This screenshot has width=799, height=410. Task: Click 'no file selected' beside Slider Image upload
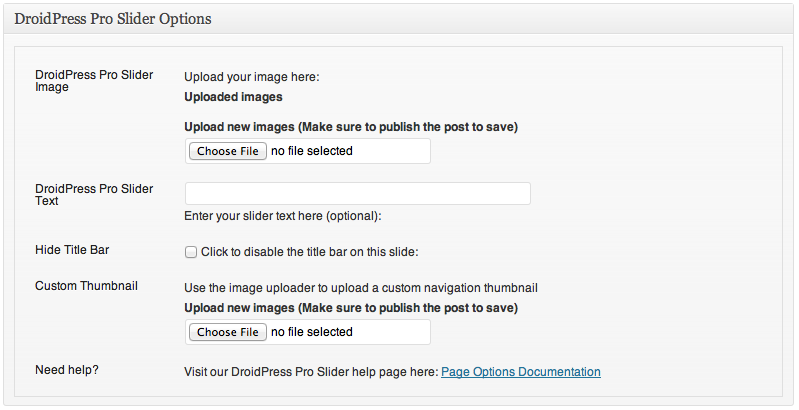pos(312,151)
